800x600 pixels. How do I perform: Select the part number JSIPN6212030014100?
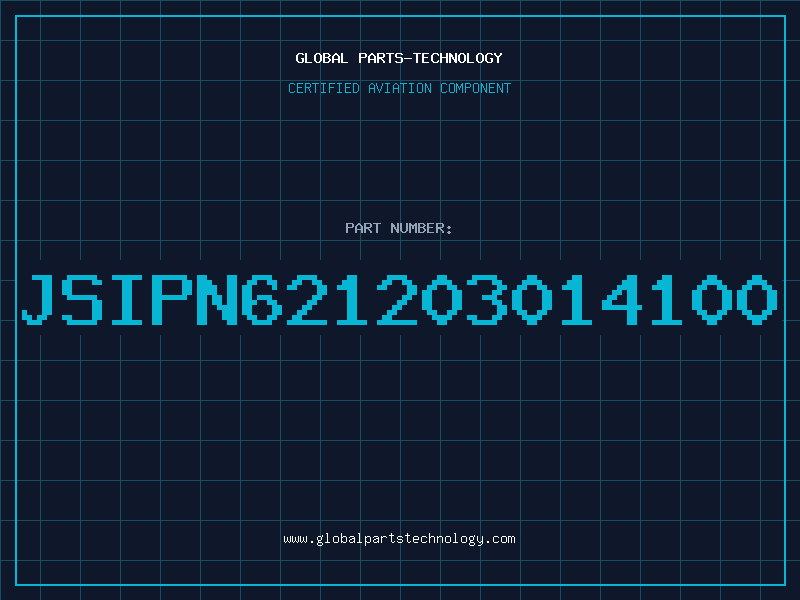tap(400, 299)
